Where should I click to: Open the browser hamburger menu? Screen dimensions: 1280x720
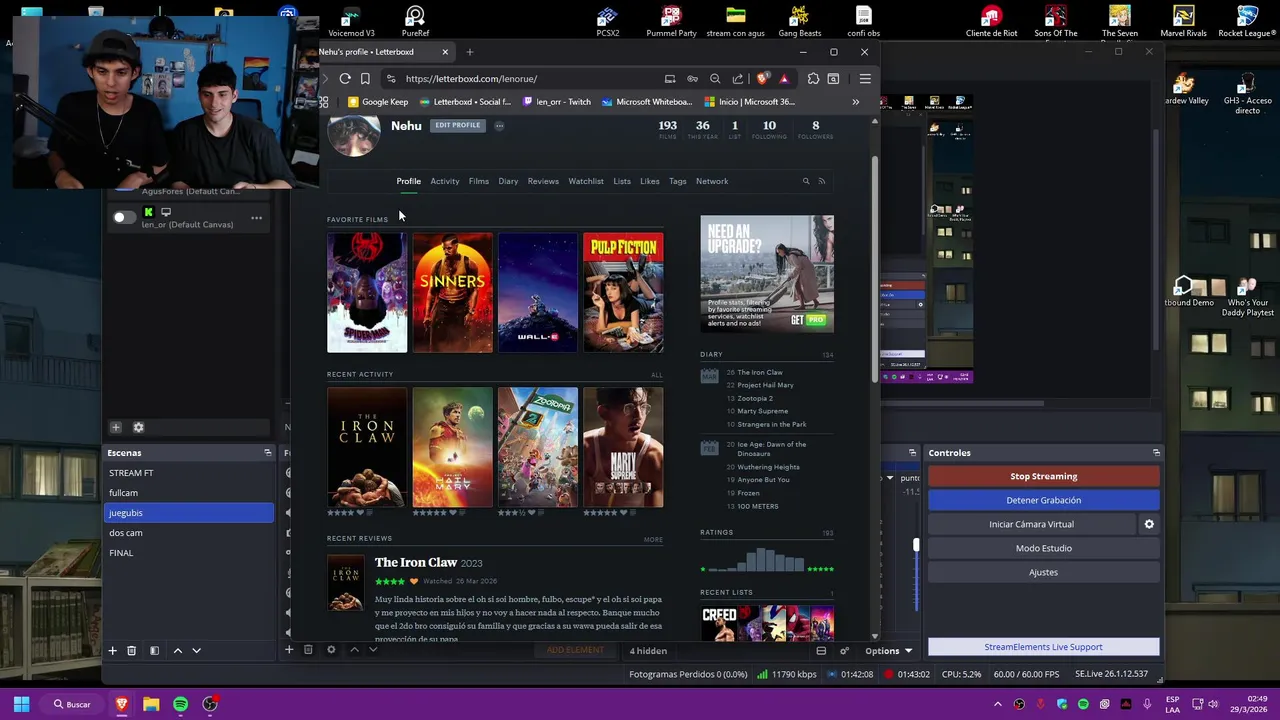pyautogui.click(x=865, y=79)
